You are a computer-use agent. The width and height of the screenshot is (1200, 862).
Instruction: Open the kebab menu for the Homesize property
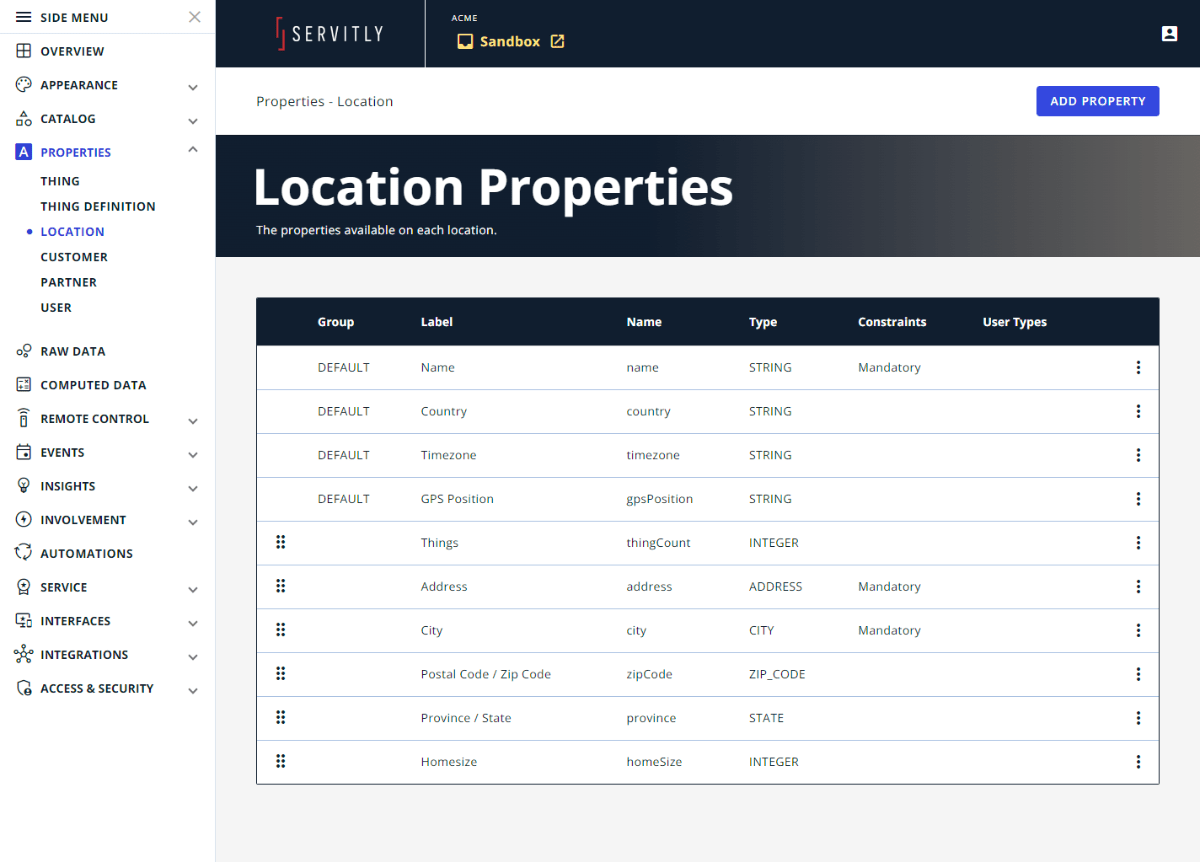point(1138,761)
